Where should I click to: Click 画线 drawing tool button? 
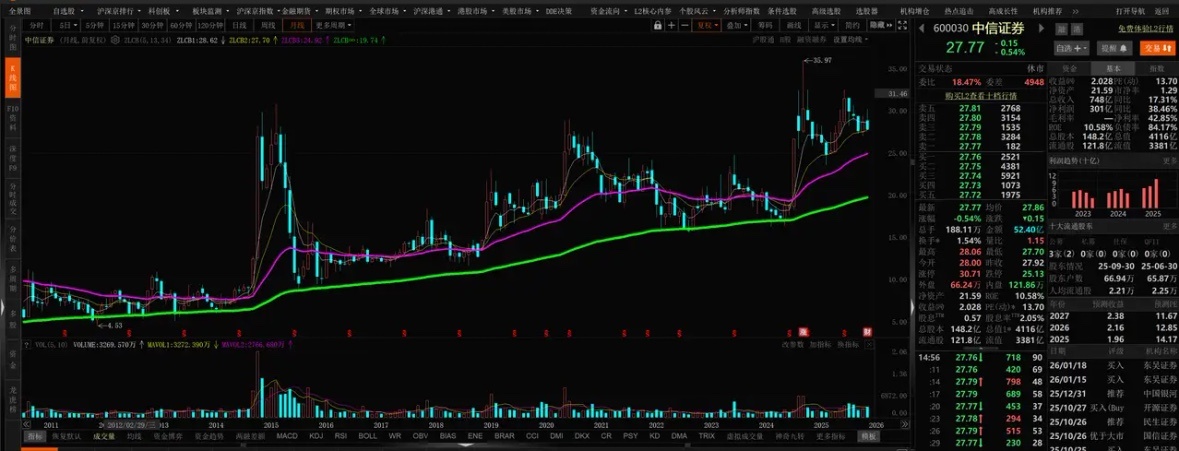(x=796, y=25)
